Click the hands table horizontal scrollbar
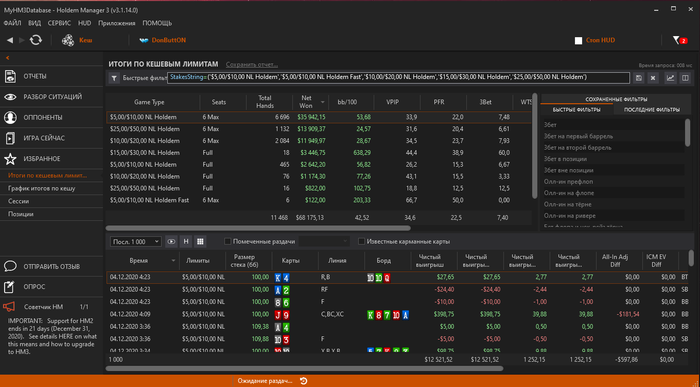Image resolution: width=700 pixels, height=387 pixels. [x=304, y=369]
